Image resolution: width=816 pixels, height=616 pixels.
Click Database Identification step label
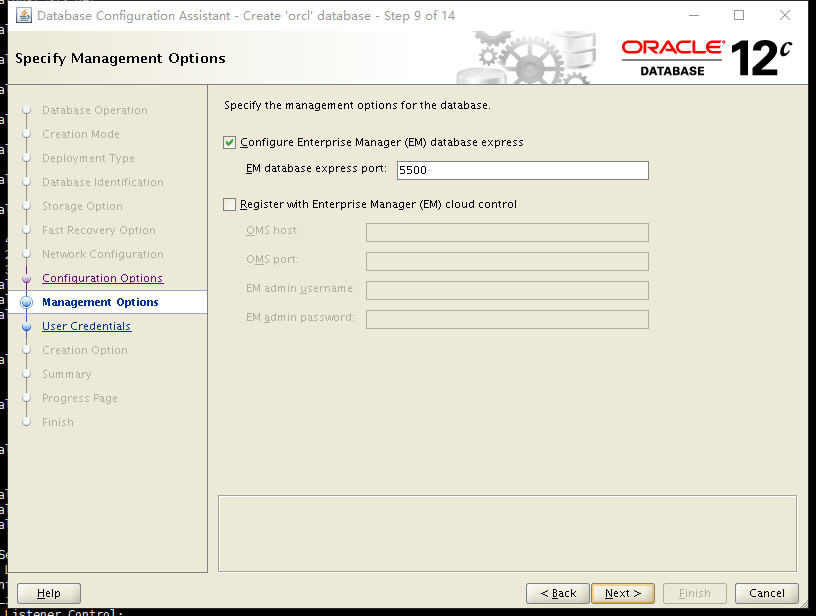[x=103, y=182]
